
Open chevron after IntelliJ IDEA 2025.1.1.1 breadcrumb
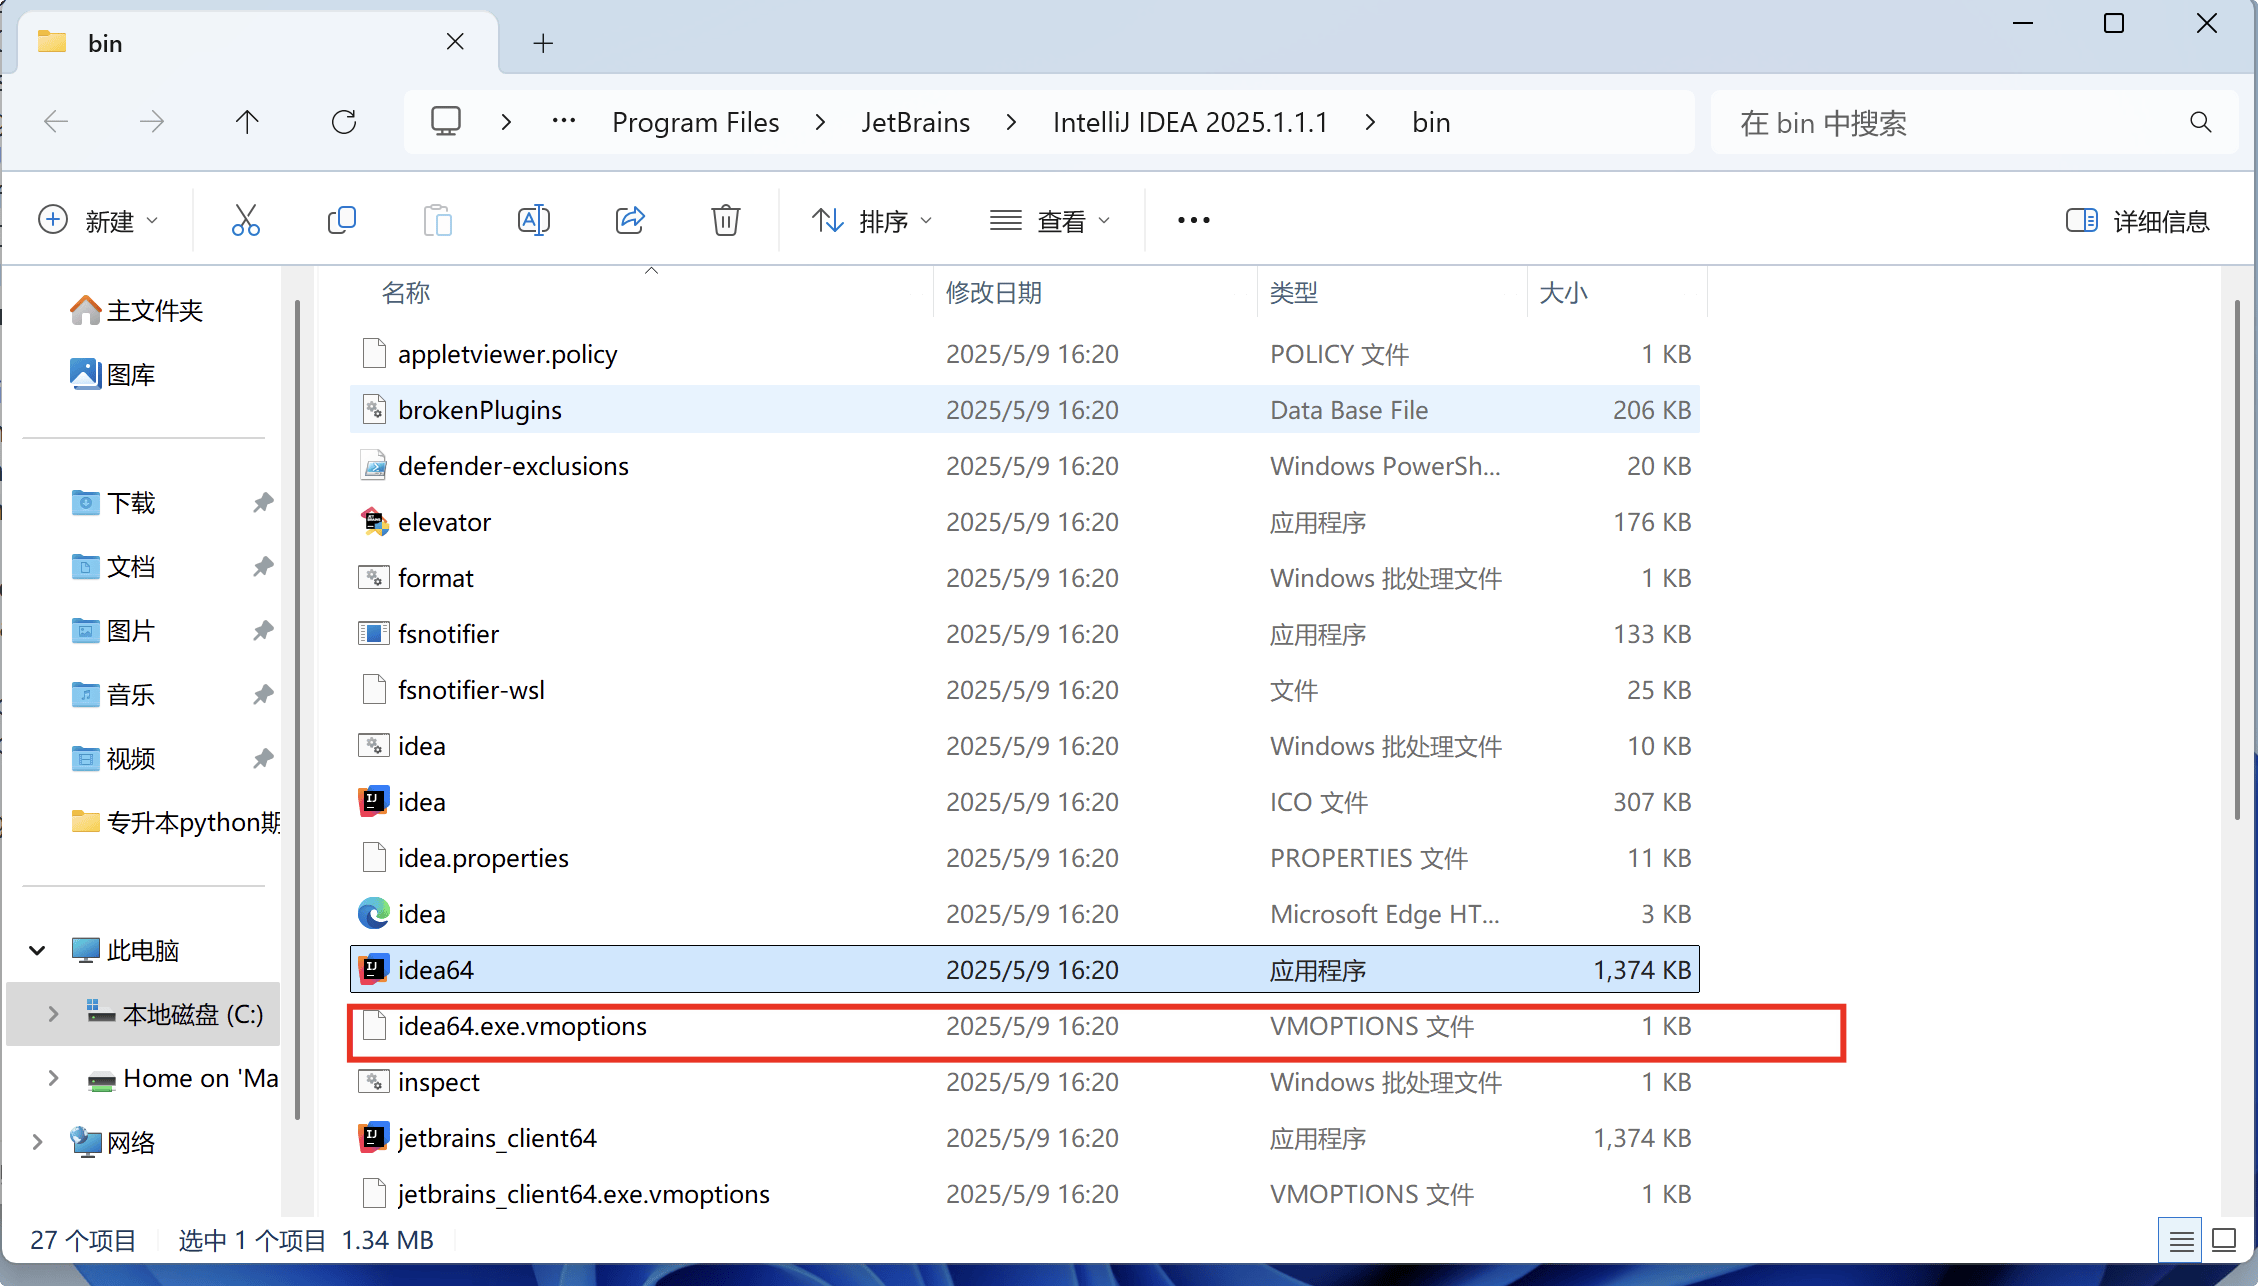point(1370,122)
